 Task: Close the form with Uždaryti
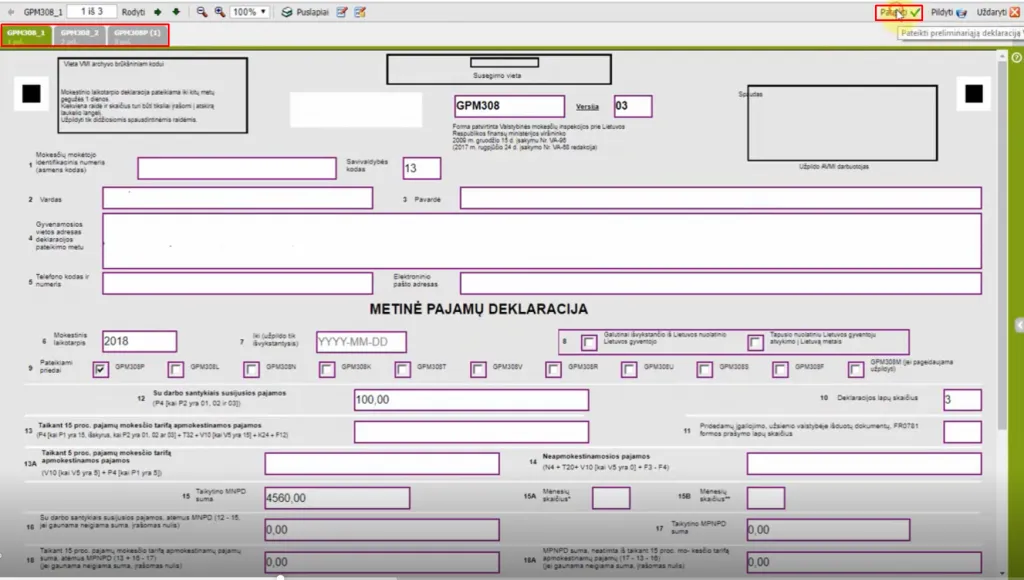point(997,12)
